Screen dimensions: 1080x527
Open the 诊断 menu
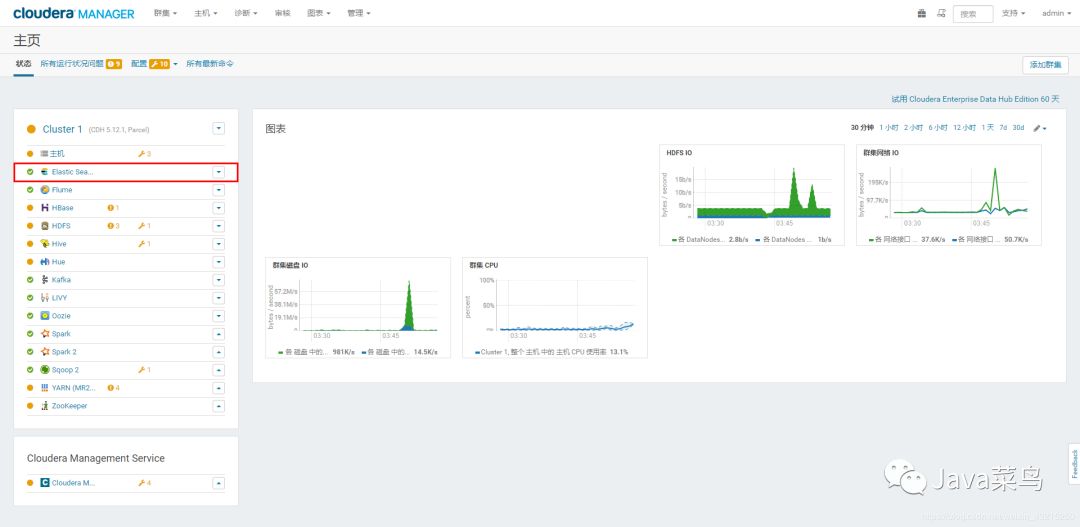(246, 13)
